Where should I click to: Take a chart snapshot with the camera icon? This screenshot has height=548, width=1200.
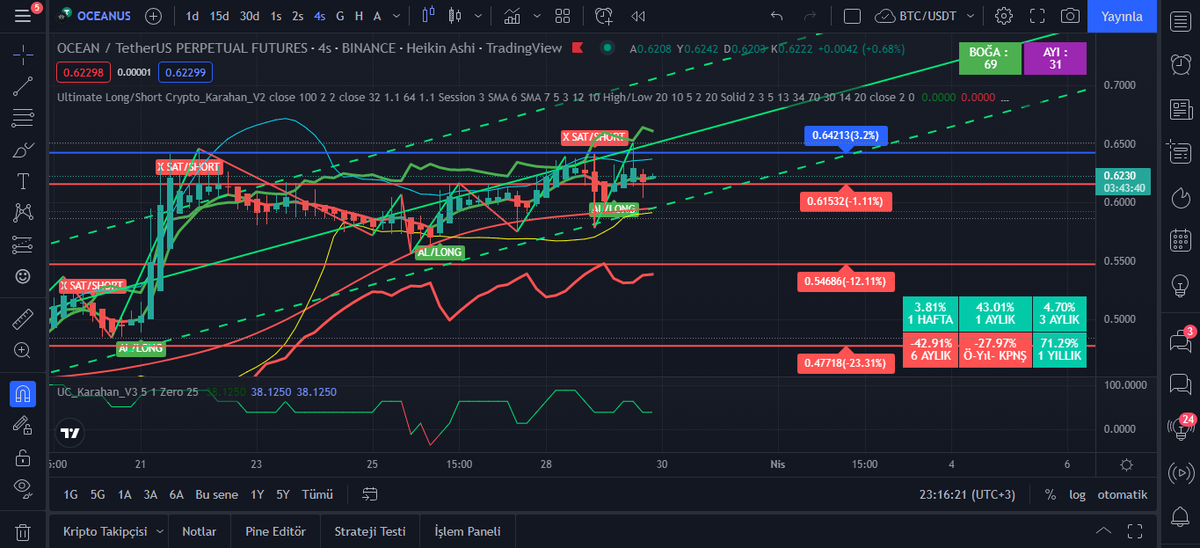pyautogui.click(x=1070, y=16)
